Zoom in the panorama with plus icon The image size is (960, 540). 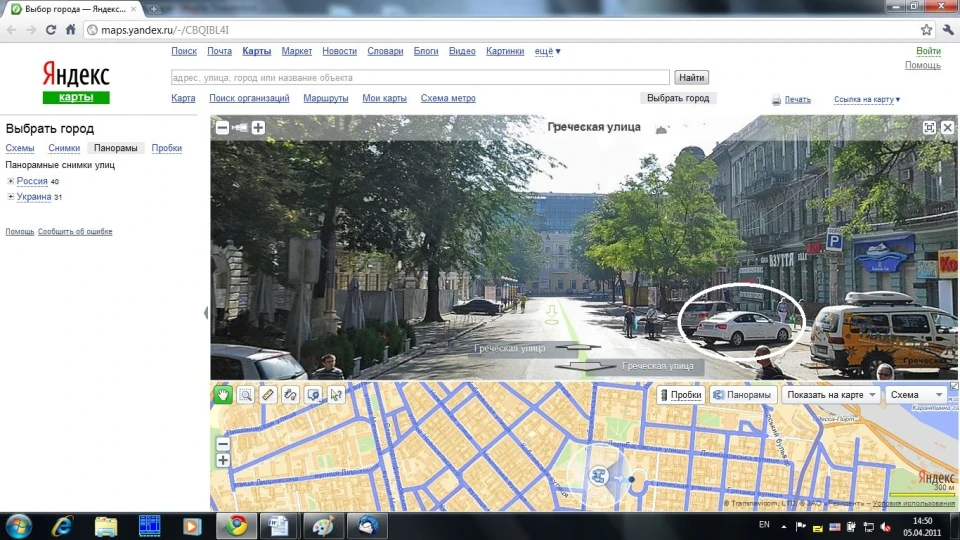click(258, 127)
